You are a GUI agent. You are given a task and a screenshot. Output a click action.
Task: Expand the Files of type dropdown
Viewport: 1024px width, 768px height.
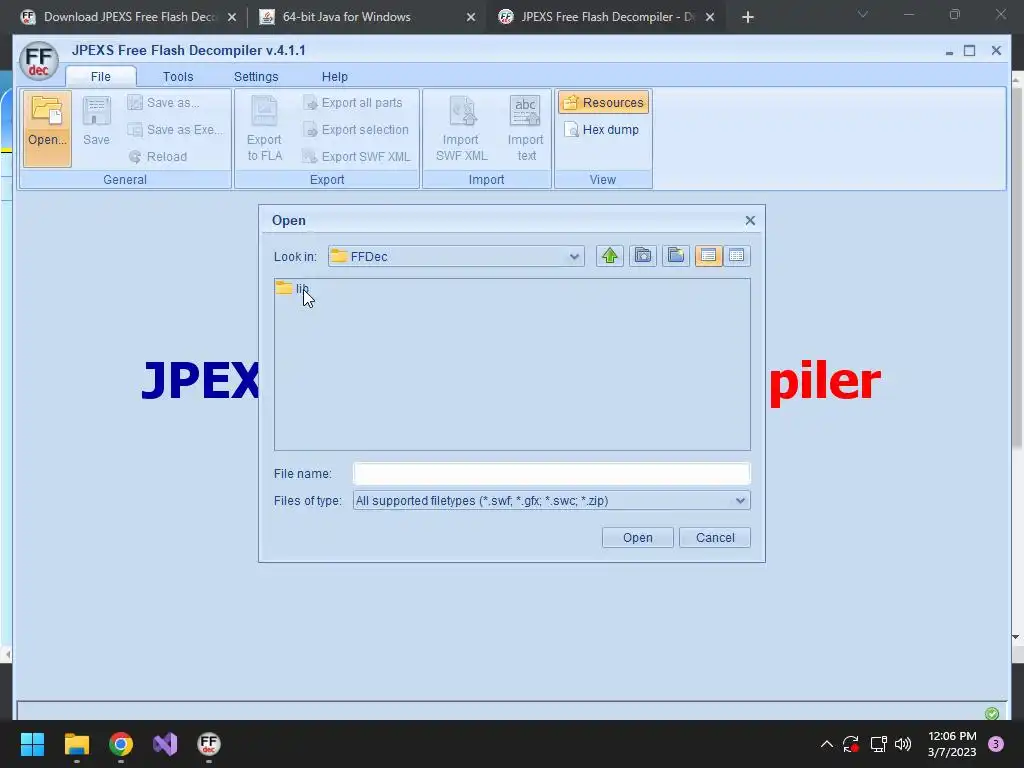pyautogui.click(x=740, y=501)
